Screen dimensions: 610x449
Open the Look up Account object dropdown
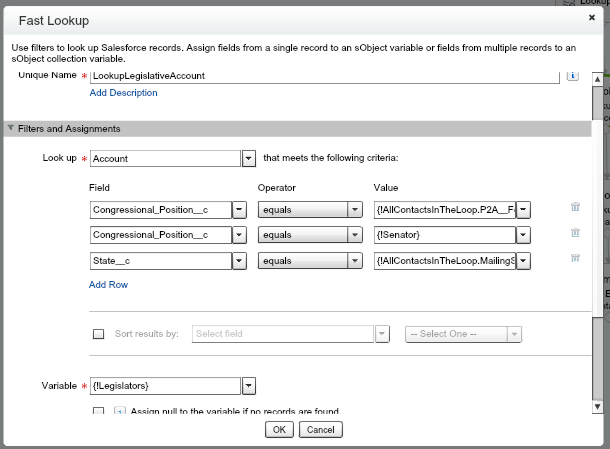point(248,158)
